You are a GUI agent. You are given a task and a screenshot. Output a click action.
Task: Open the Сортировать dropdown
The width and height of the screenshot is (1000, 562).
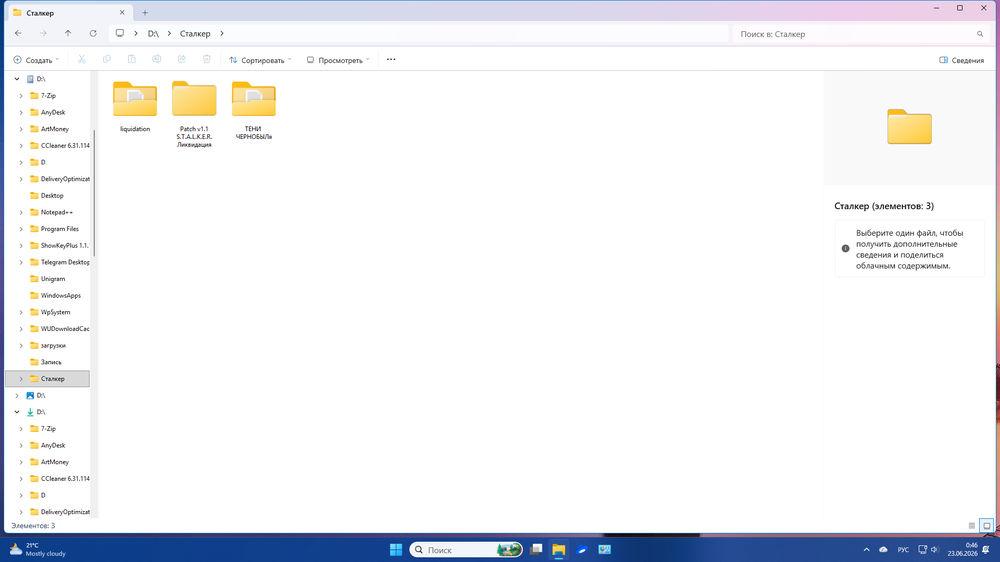click(x=260, y=60)
